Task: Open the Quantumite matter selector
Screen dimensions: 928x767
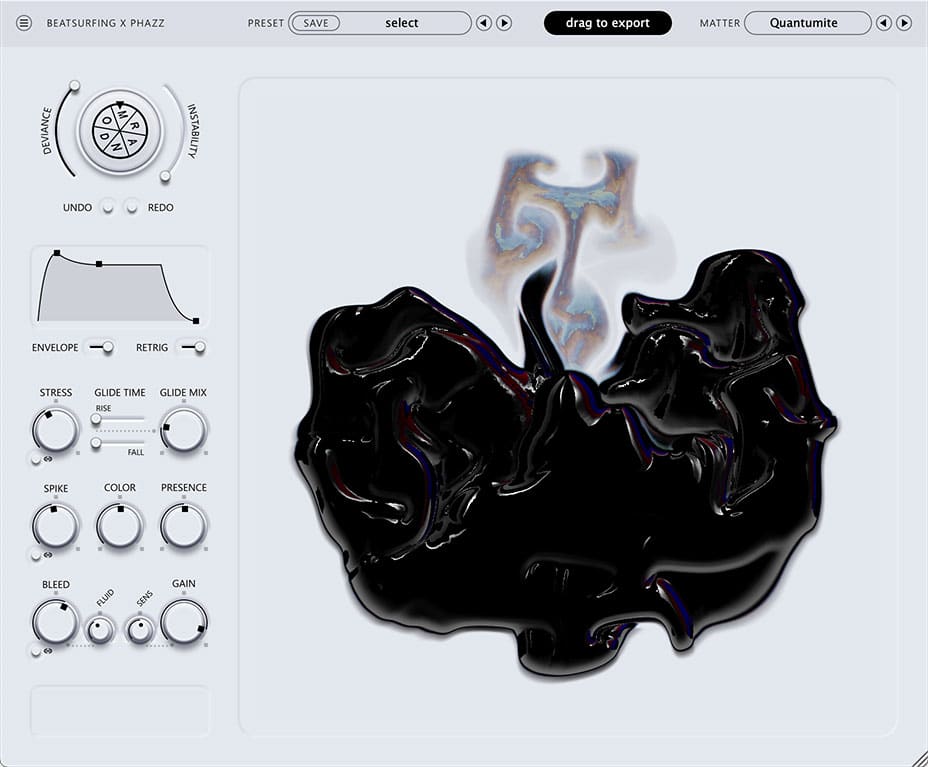Action: [807, 22]
